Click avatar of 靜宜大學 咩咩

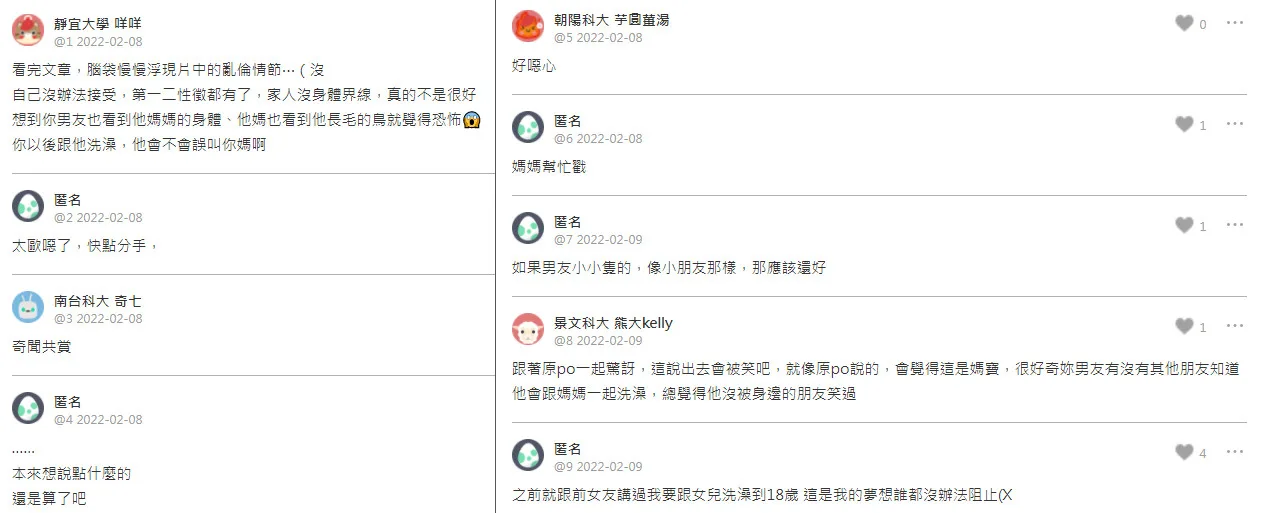coord(28,30)
